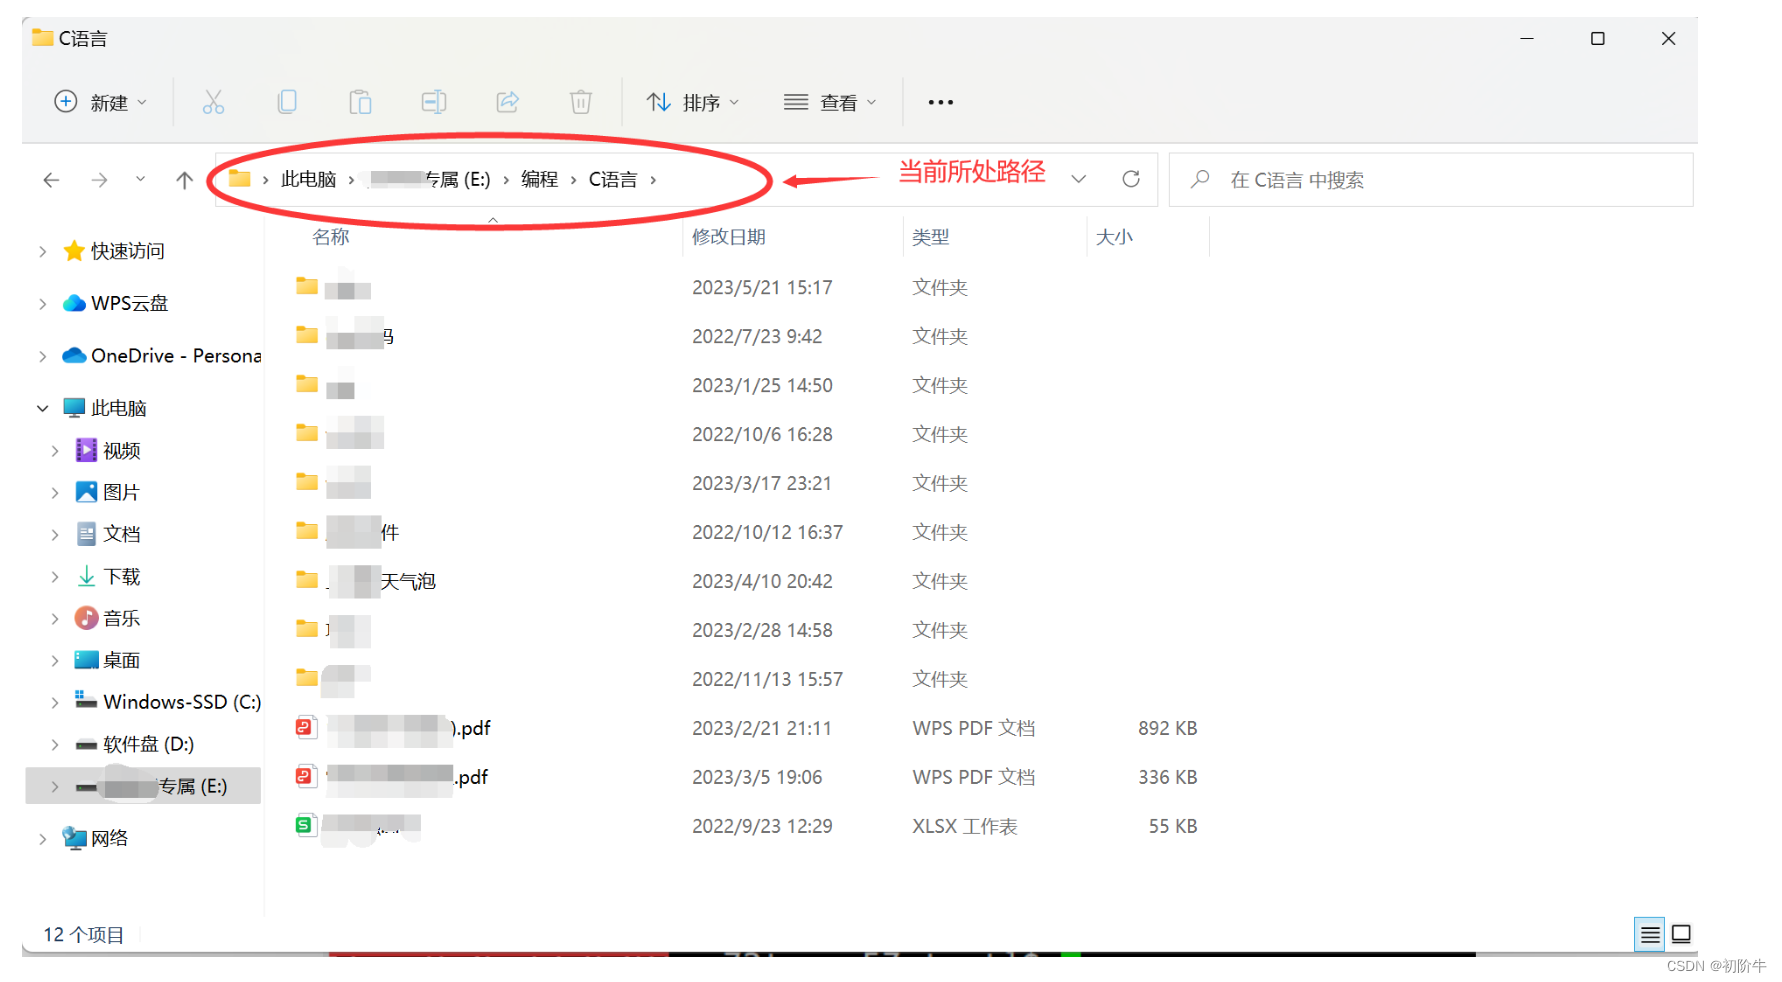Open the 新建 new item dropdown
1782x982 pixels.
tap(100, 102)
